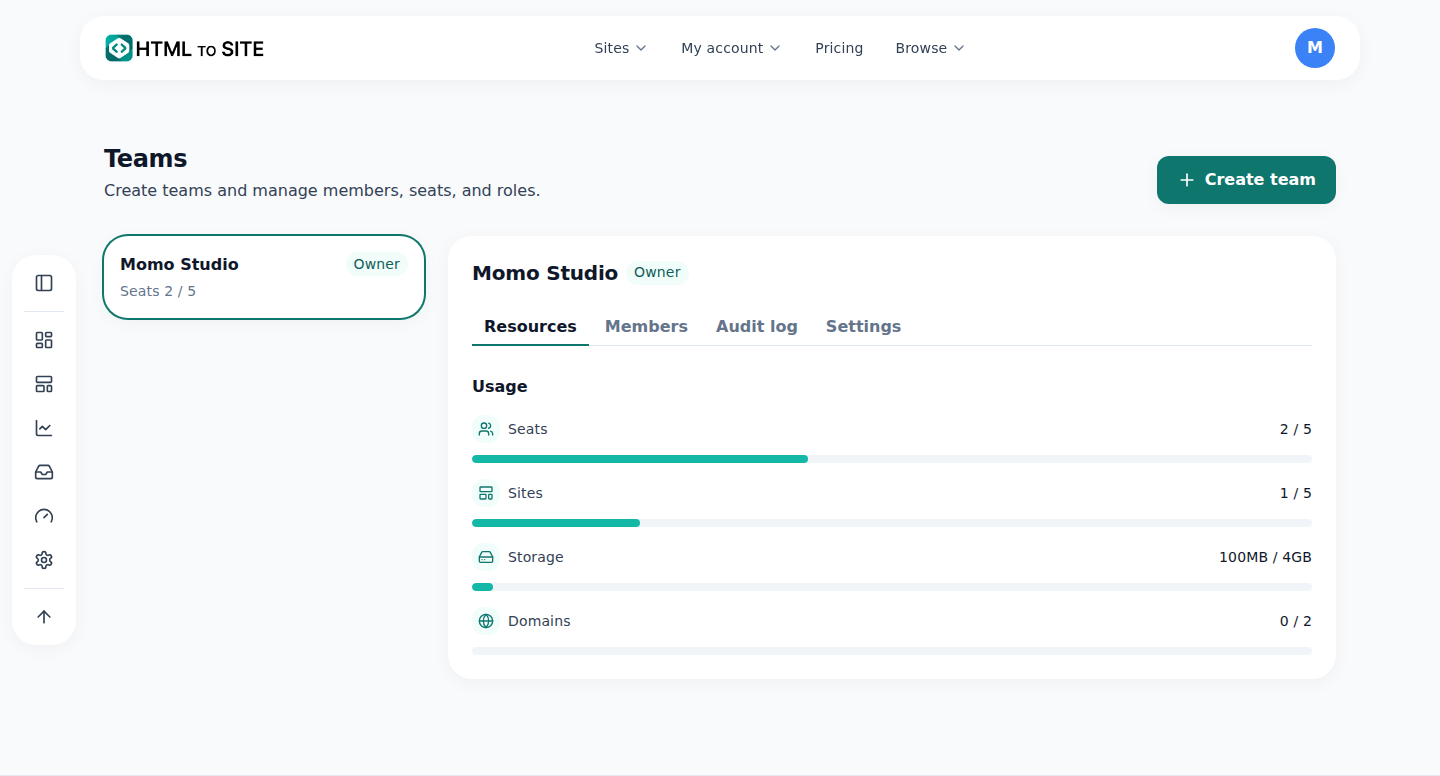Open the speed gauge icon in sidebar
The height and width of the screenshot is (776, 1440).
click(x=44, y=516)
